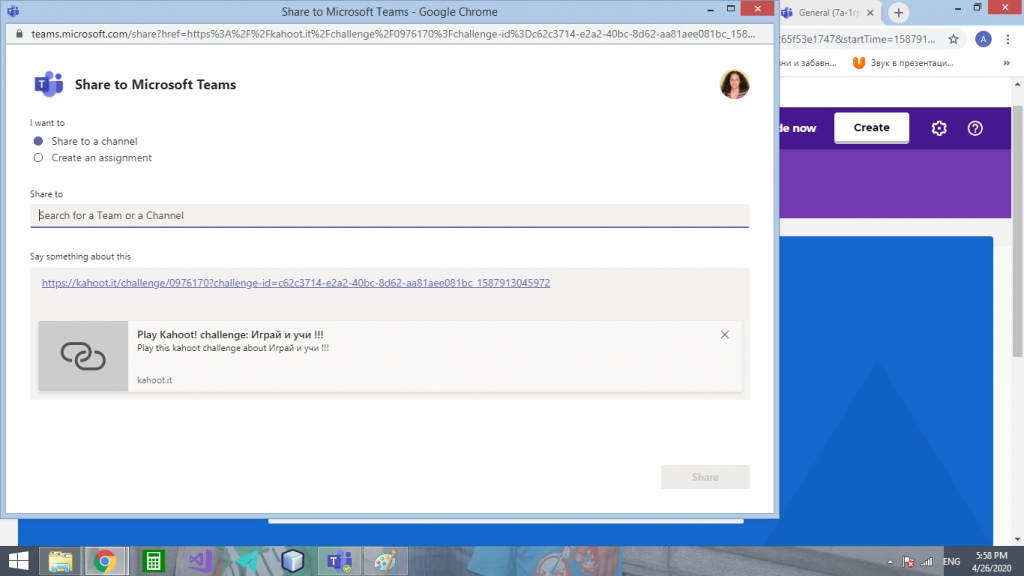Open a new tab in background Chrome
This screenshot has width=1024, height=576.
pyautogui.click(x=899, y=12)
